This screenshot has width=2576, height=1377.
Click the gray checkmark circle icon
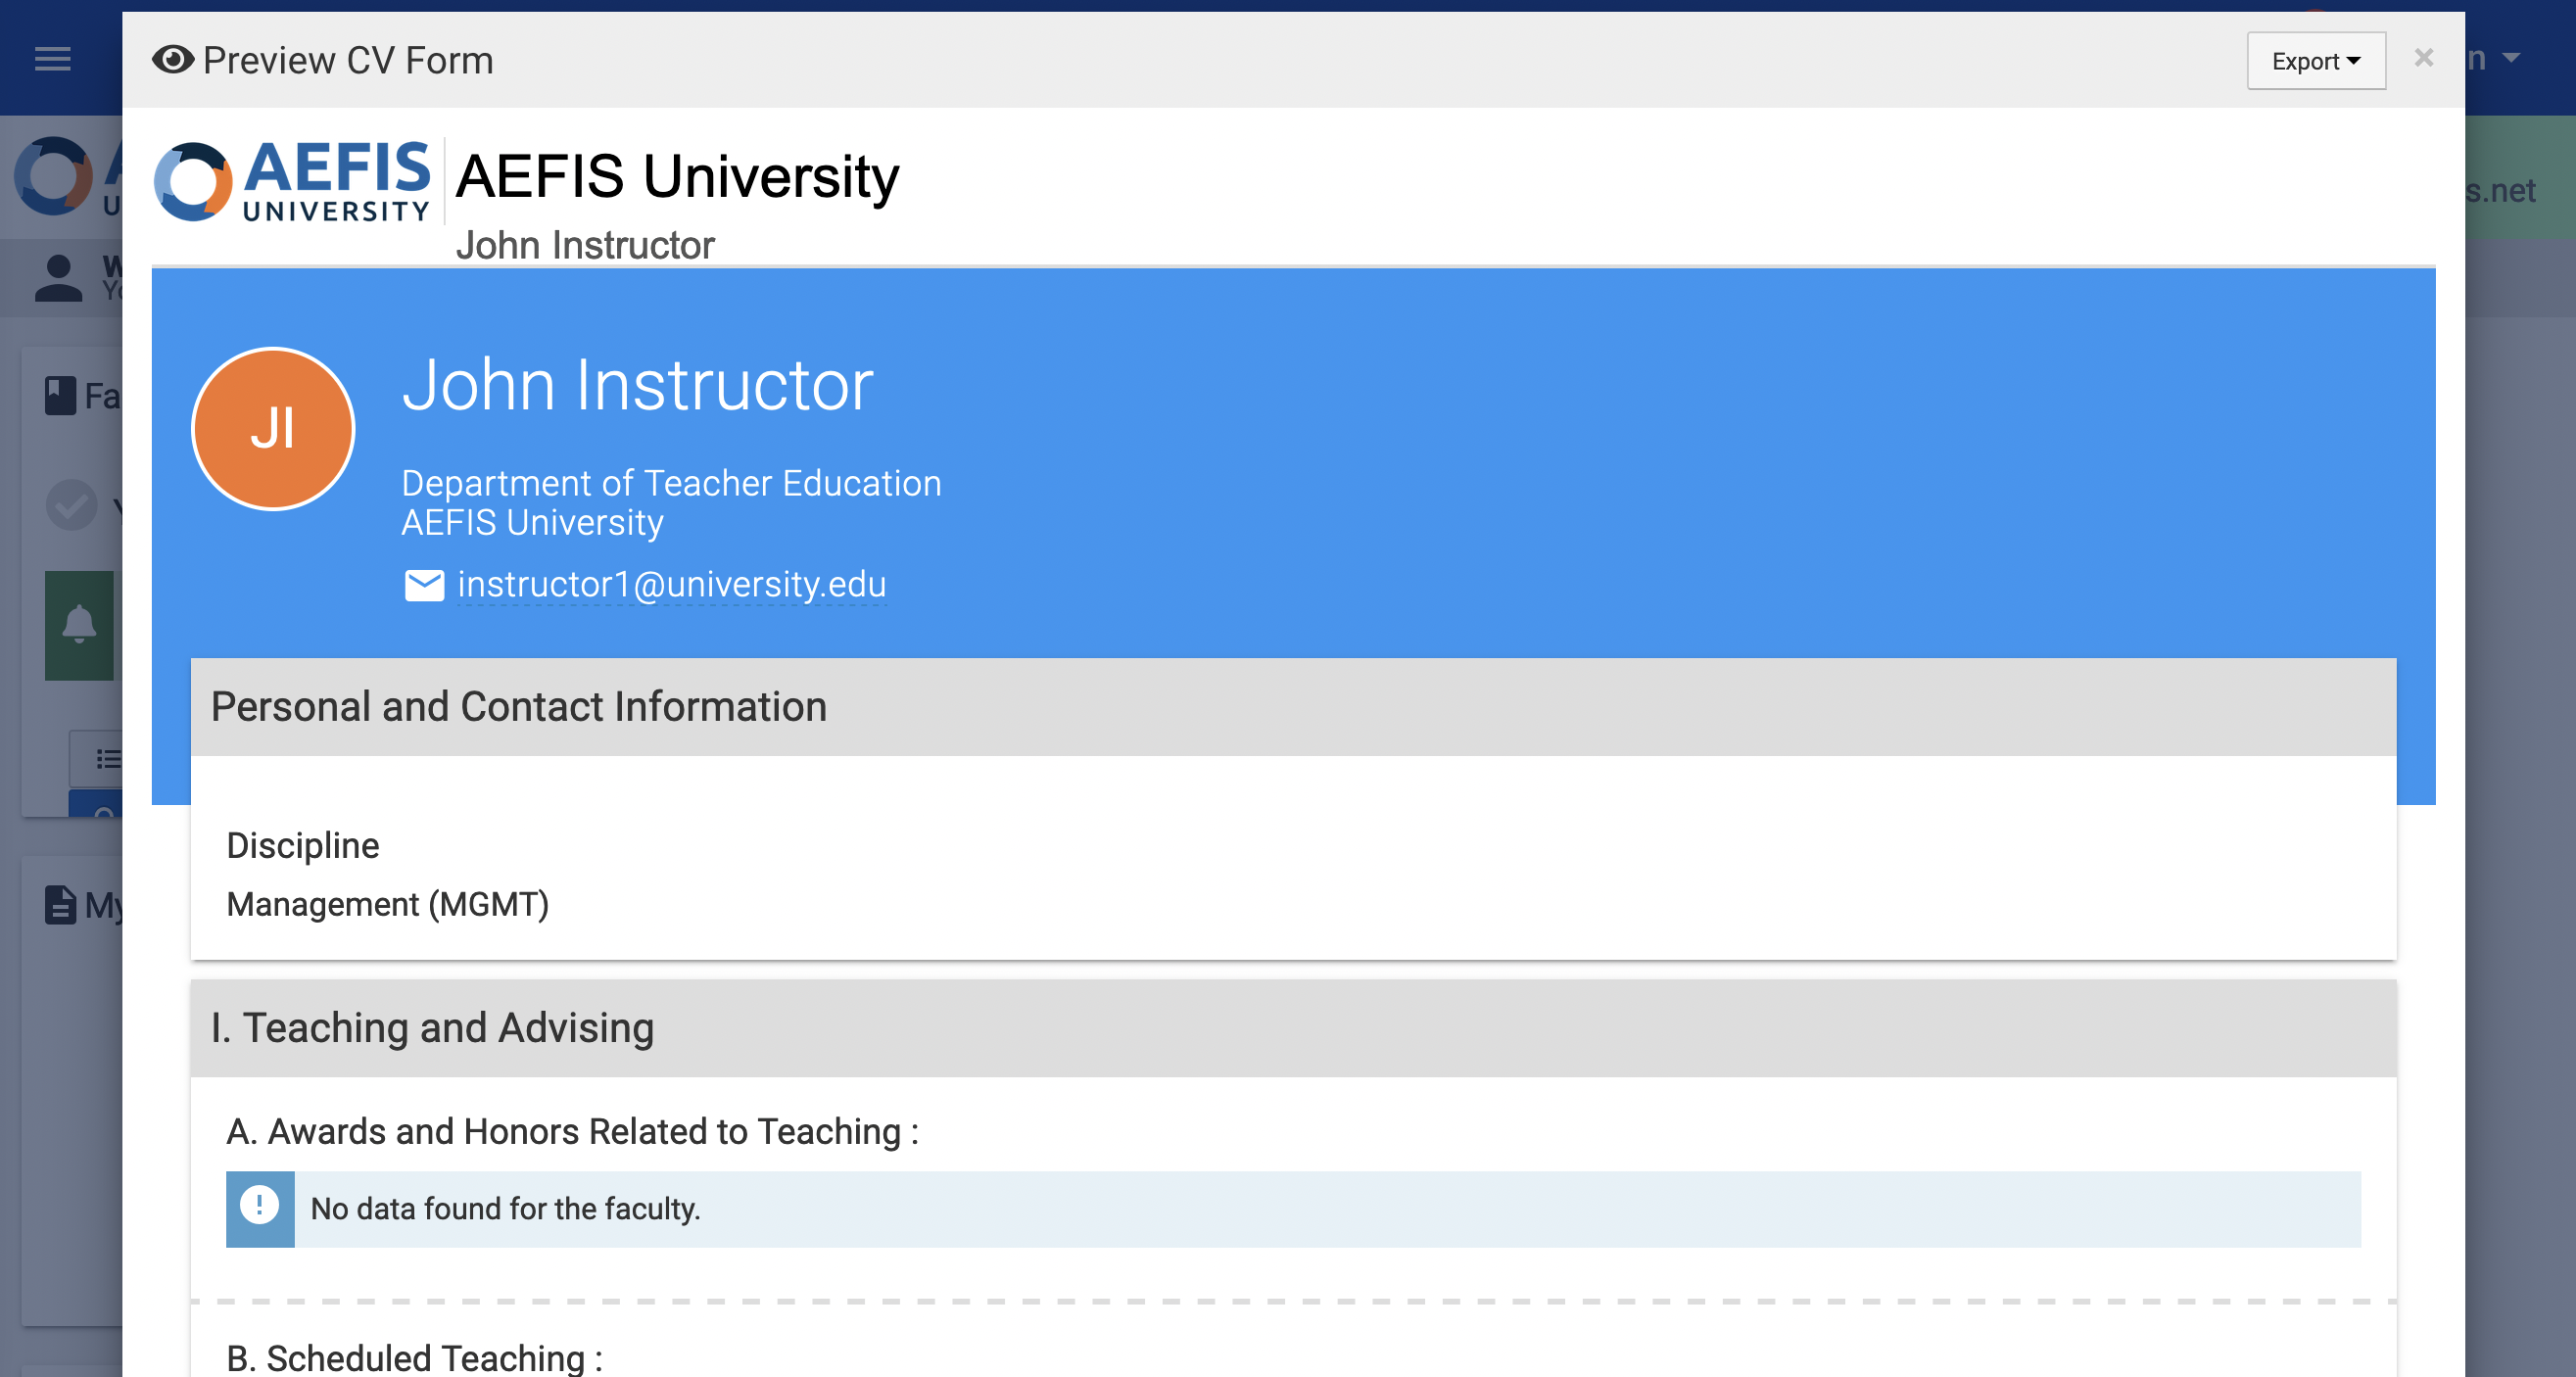click(71, 505)
